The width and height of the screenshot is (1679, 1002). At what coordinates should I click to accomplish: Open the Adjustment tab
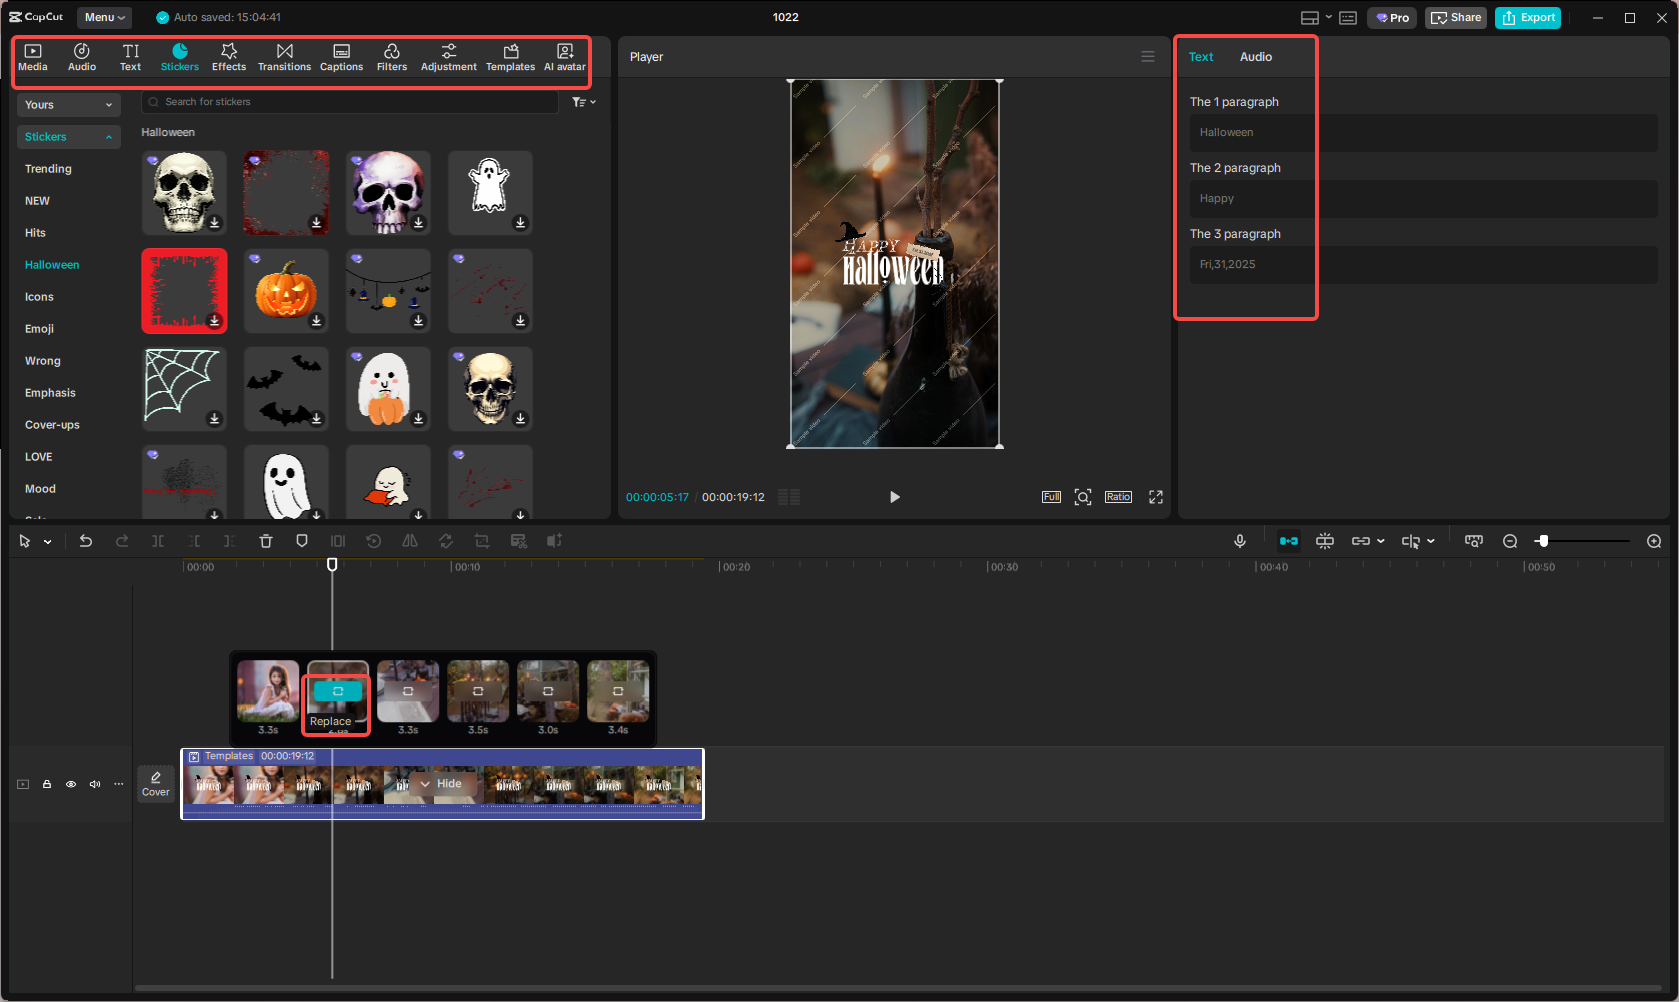[449, 57]
